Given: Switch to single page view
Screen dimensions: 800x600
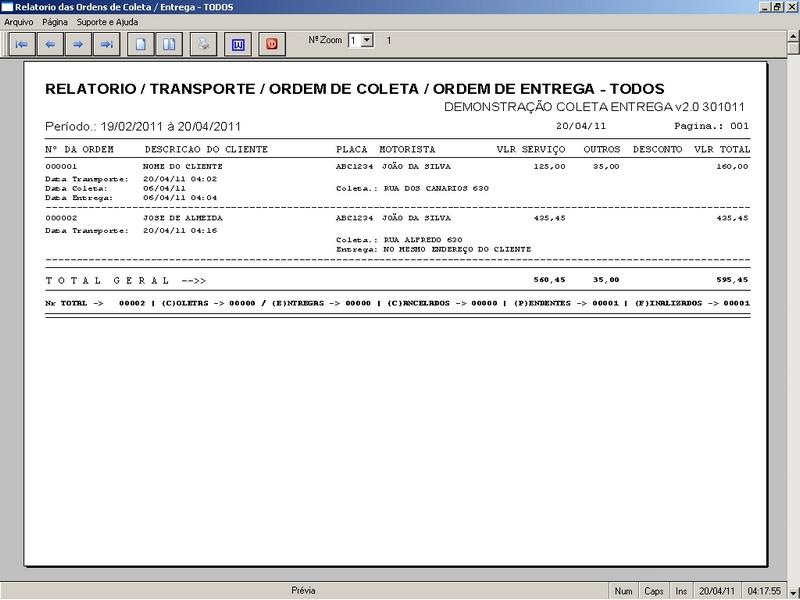Looking at the screenshot, I should coord(140,44).
